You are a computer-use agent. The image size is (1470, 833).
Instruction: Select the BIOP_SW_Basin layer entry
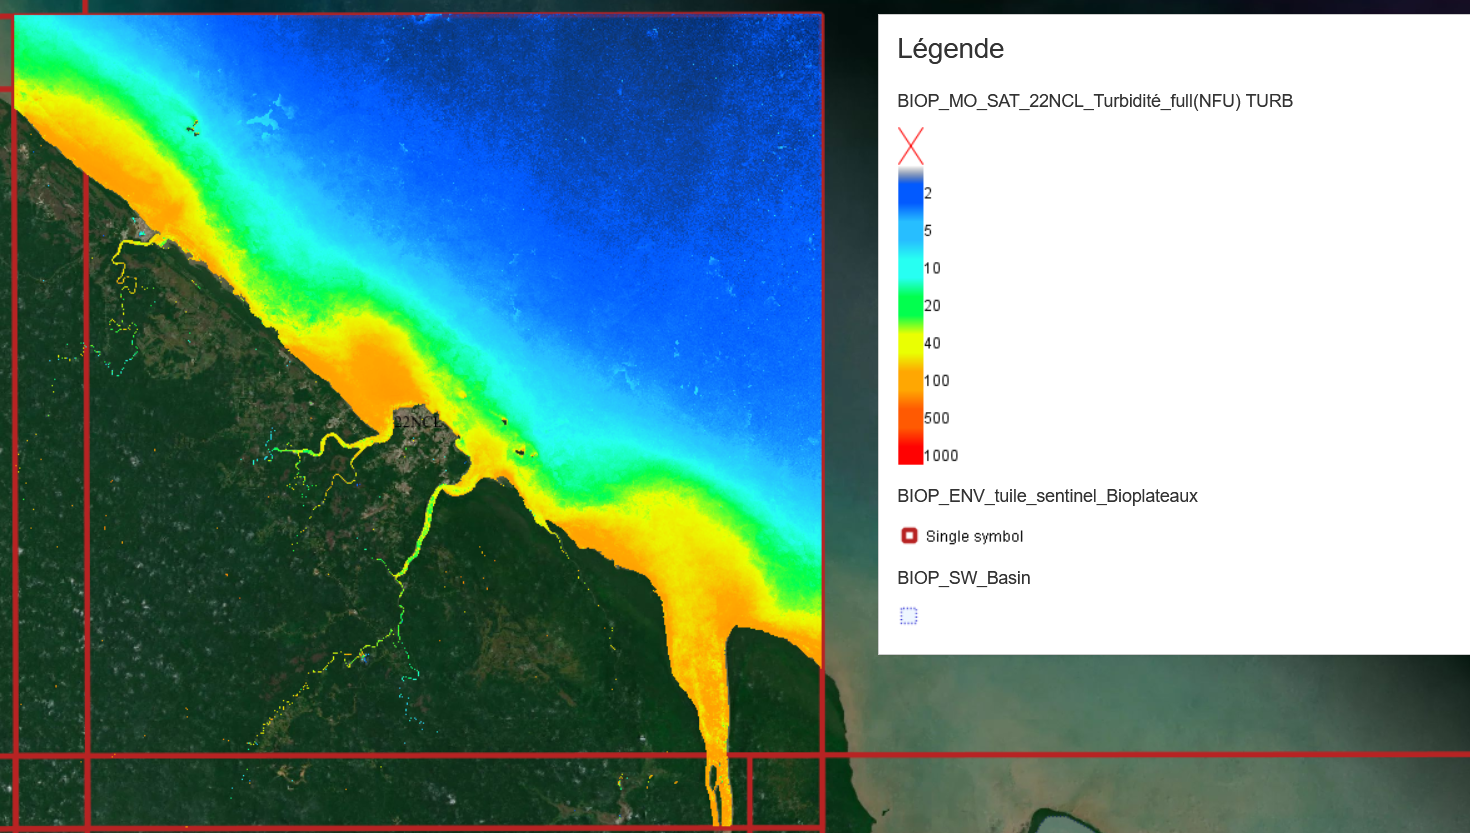pos(963,578)
